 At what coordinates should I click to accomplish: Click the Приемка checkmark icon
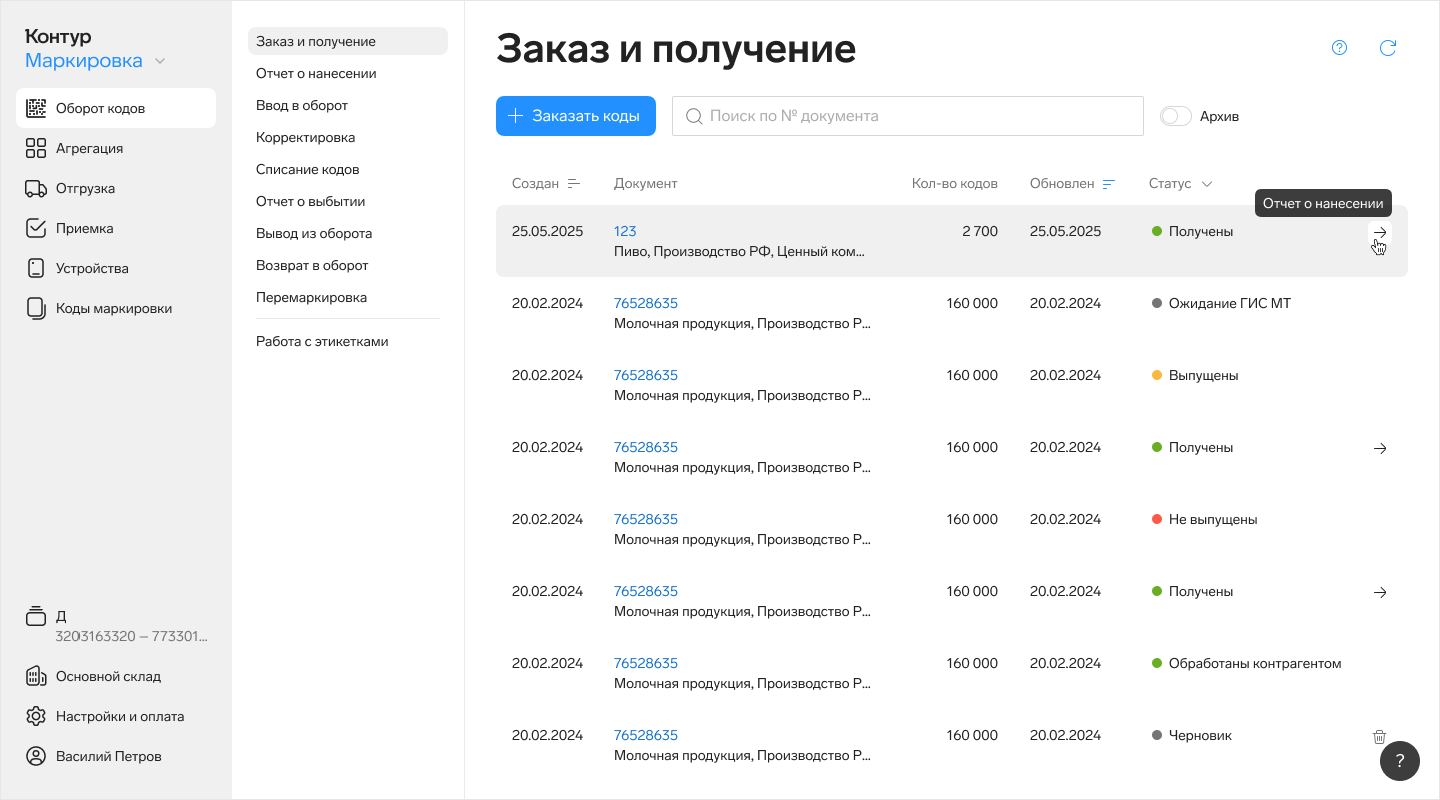[36, 228]
